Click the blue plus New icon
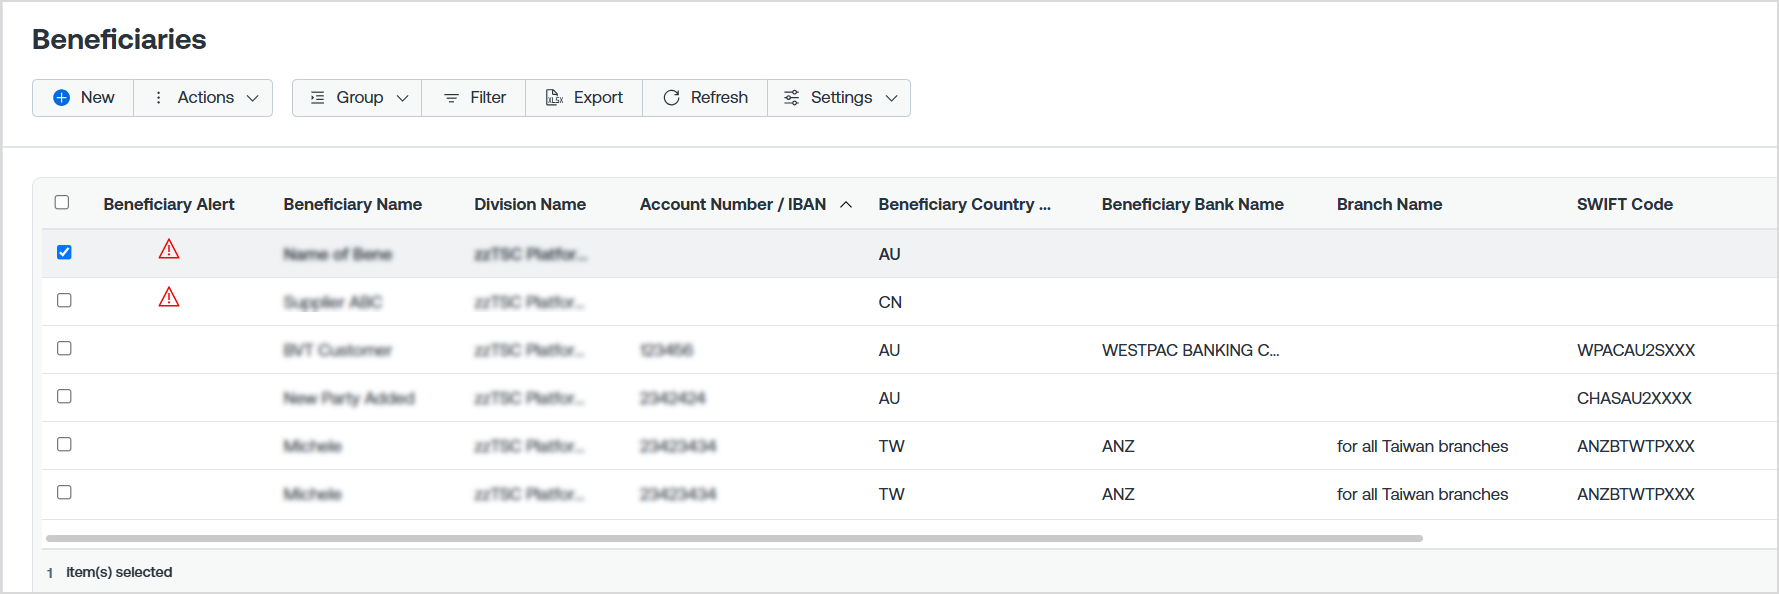 (x=61, y=98)
